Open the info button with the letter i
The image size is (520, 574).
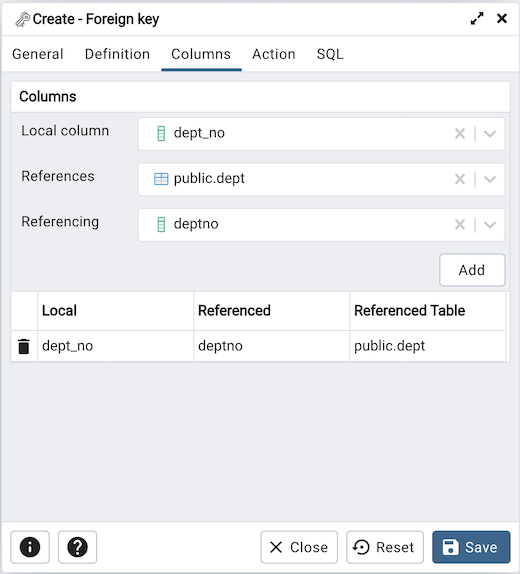pos(30,547)
